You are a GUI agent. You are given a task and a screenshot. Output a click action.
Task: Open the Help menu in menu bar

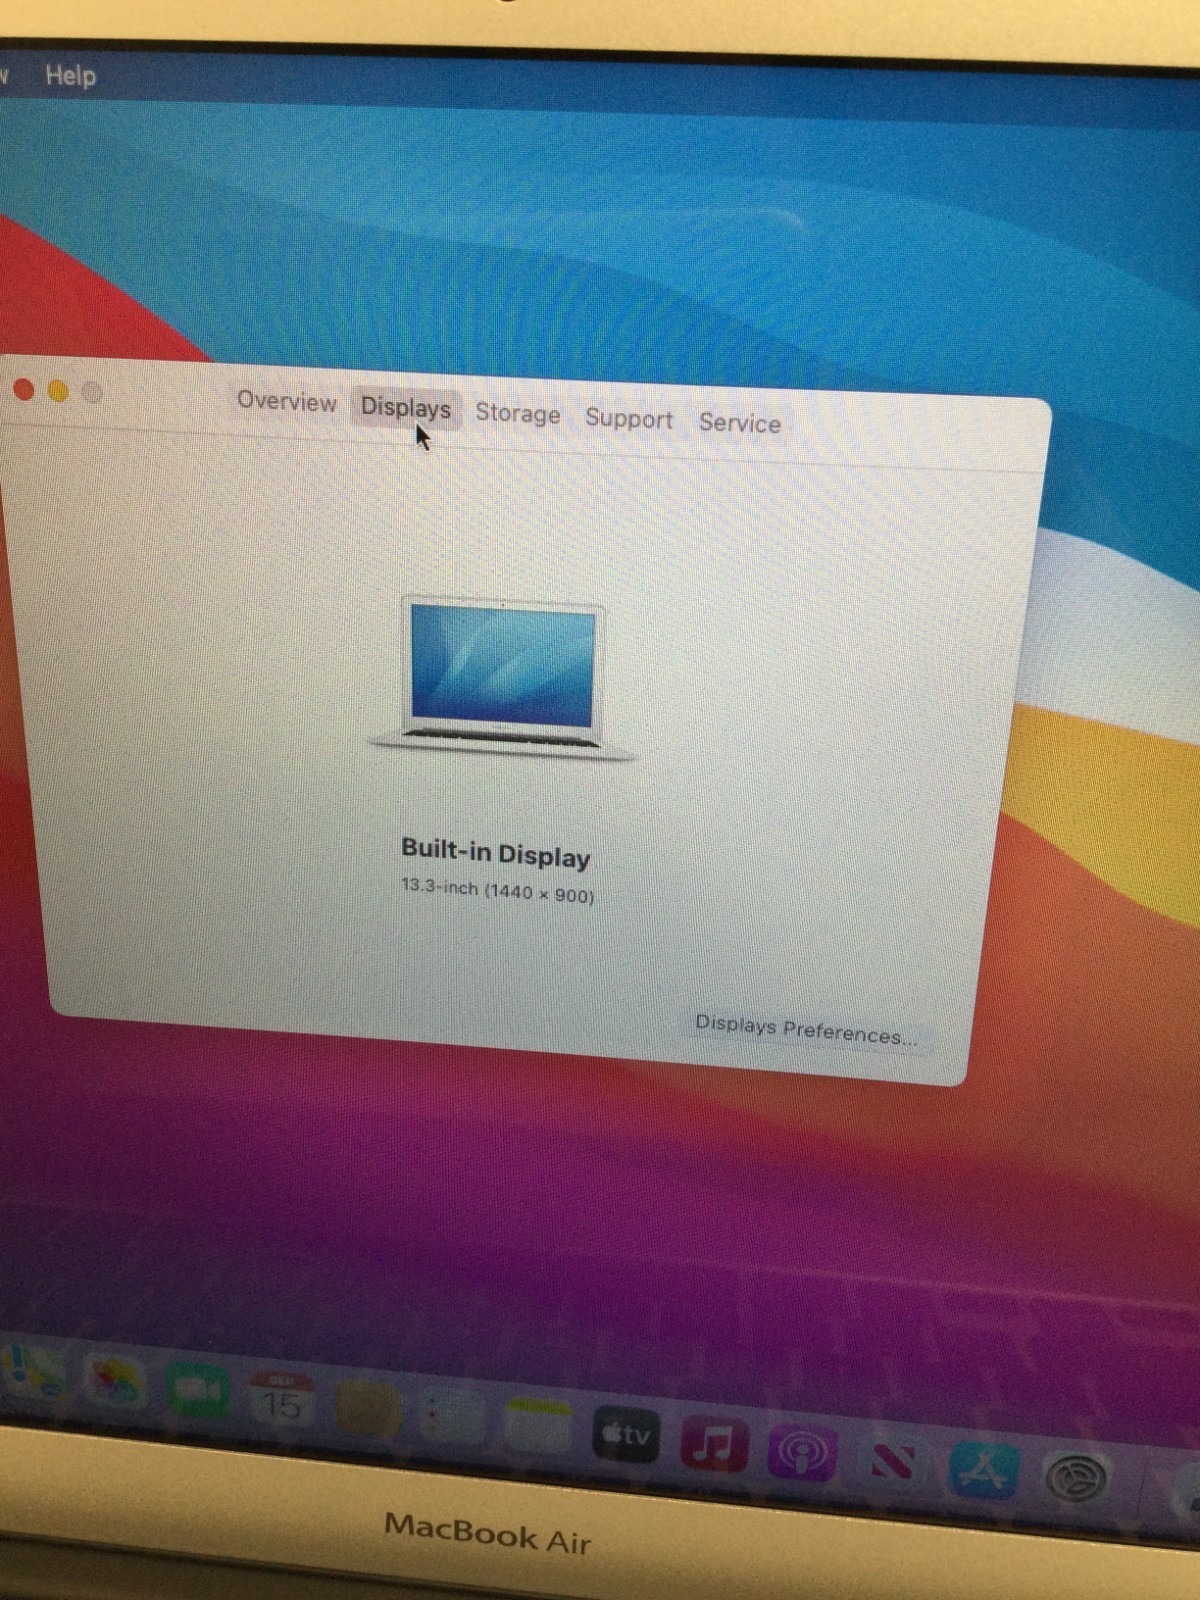pos(70,75)
